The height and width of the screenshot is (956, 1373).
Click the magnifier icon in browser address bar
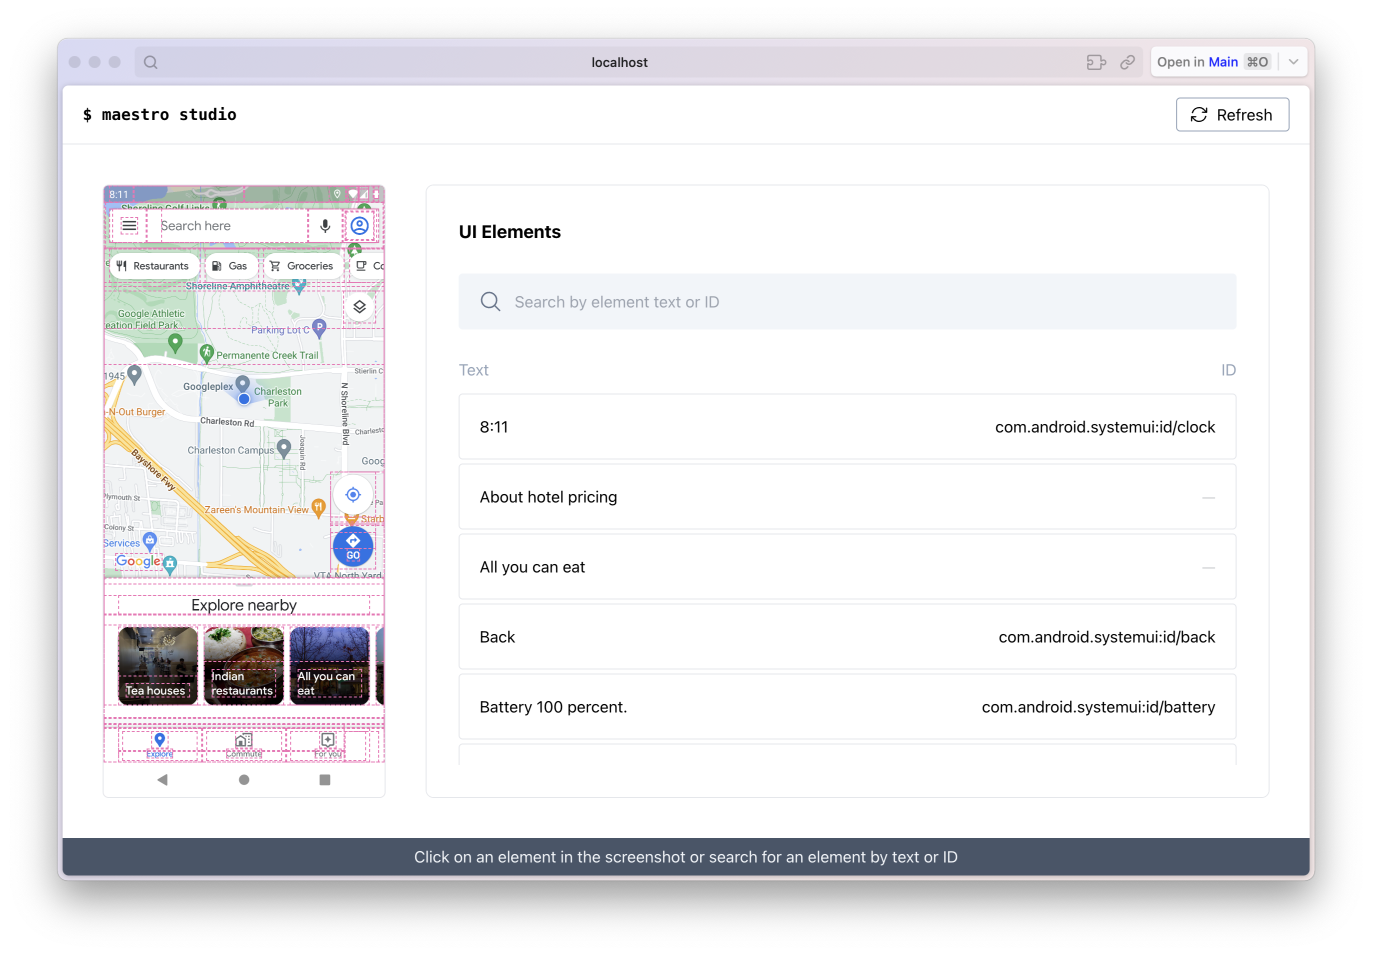click(x=151, y=62)
